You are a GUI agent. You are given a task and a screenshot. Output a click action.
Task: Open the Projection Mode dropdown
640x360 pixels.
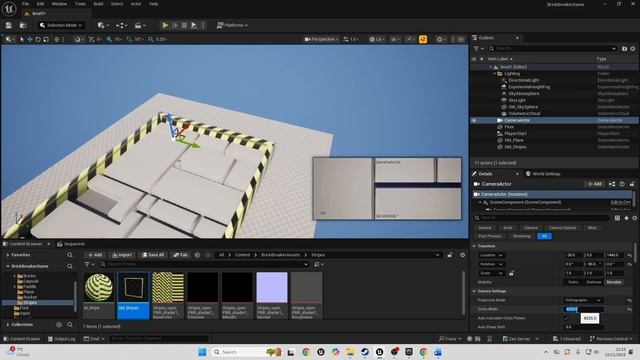583,300
